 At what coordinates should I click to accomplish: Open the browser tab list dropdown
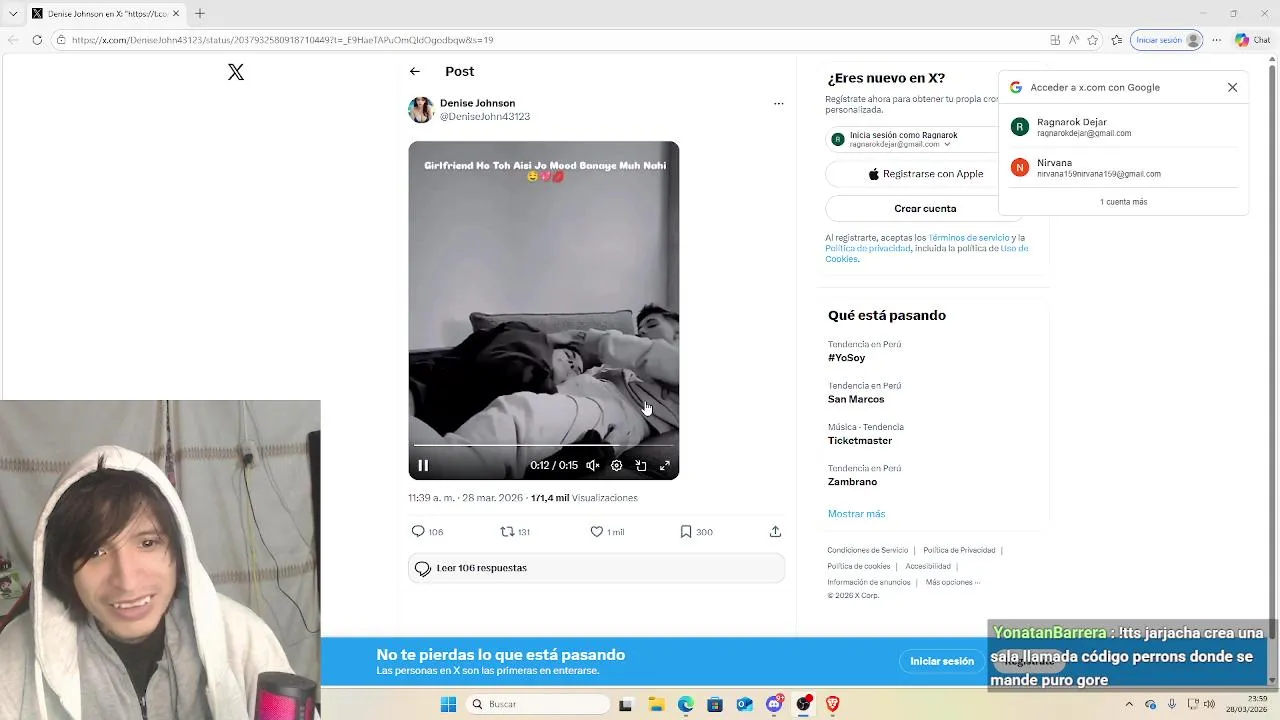(13, 14)
